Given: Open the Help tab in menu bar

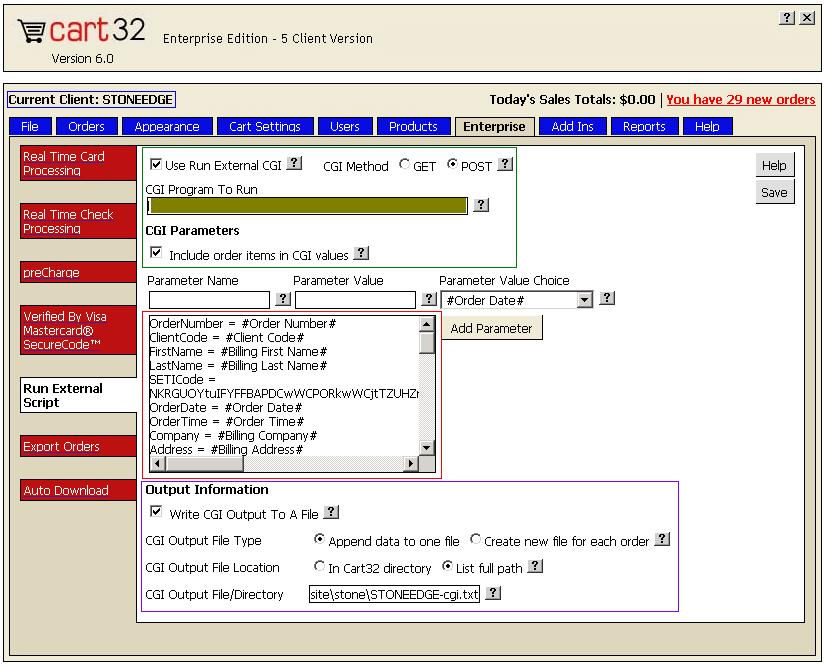Looking at the screenshot, I should [x=708, y=126].
